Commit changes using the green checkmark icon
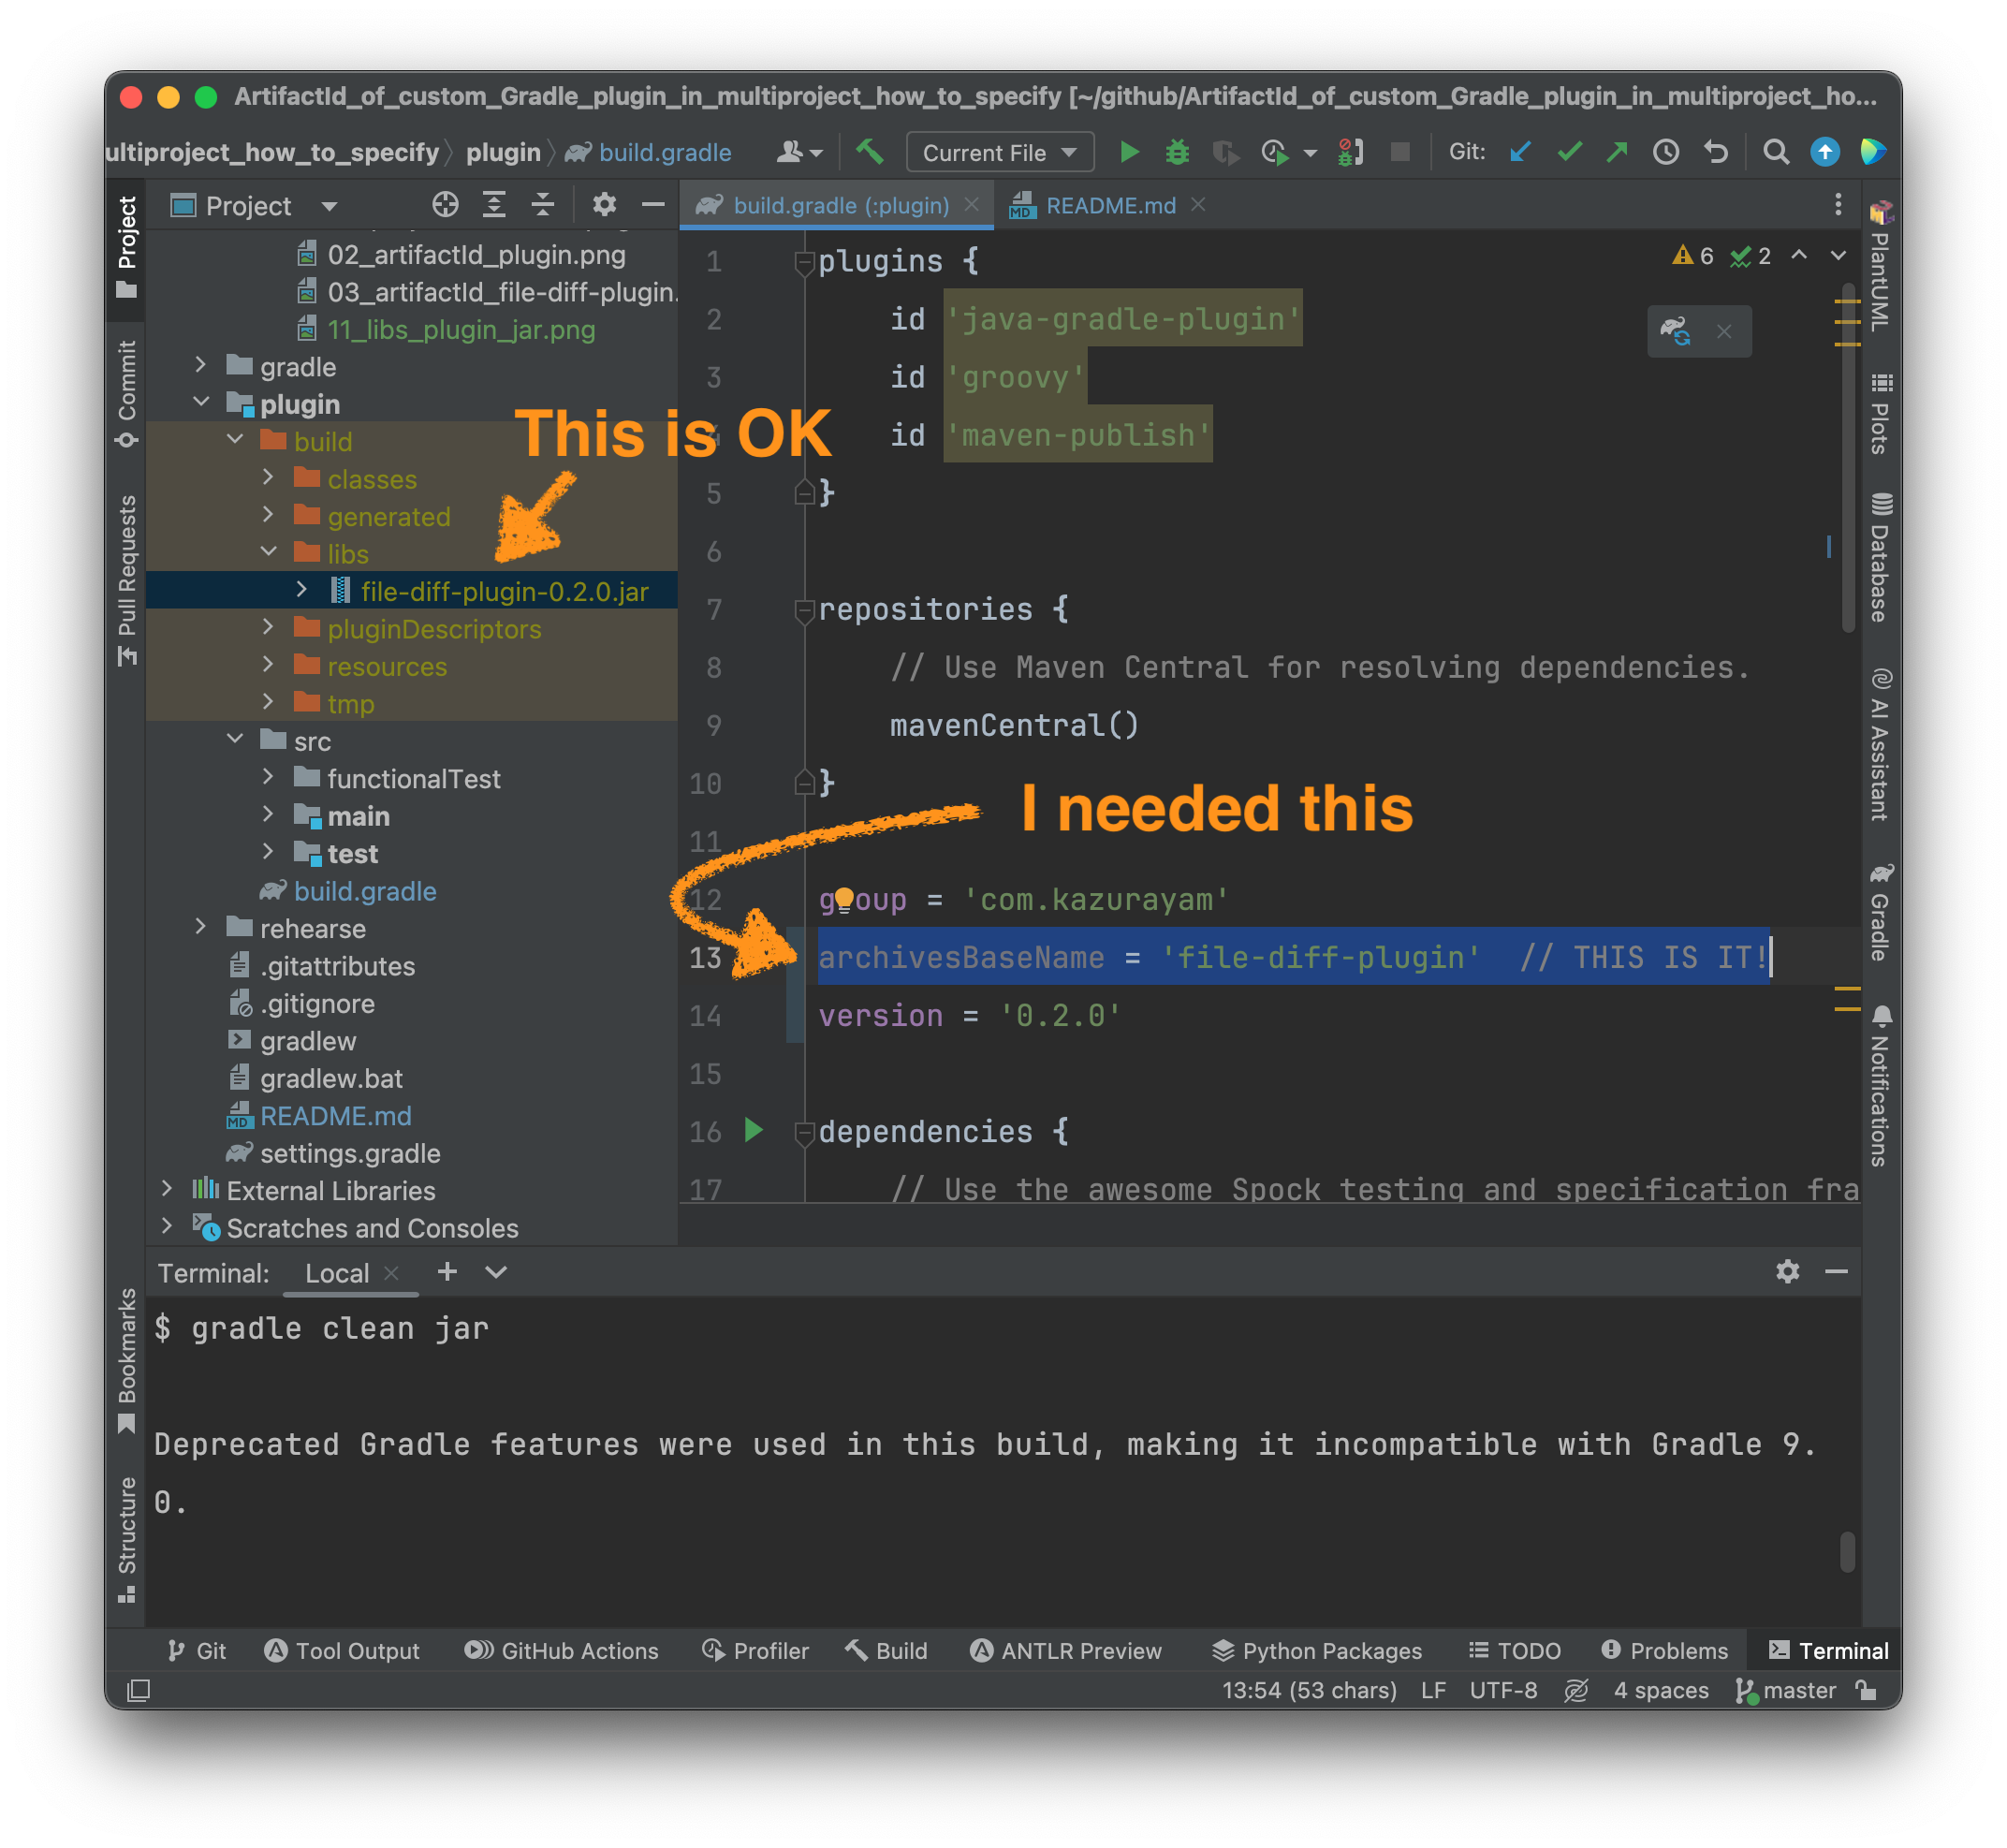Viewport: 2007px width, 1848px height. (1570, 152)
